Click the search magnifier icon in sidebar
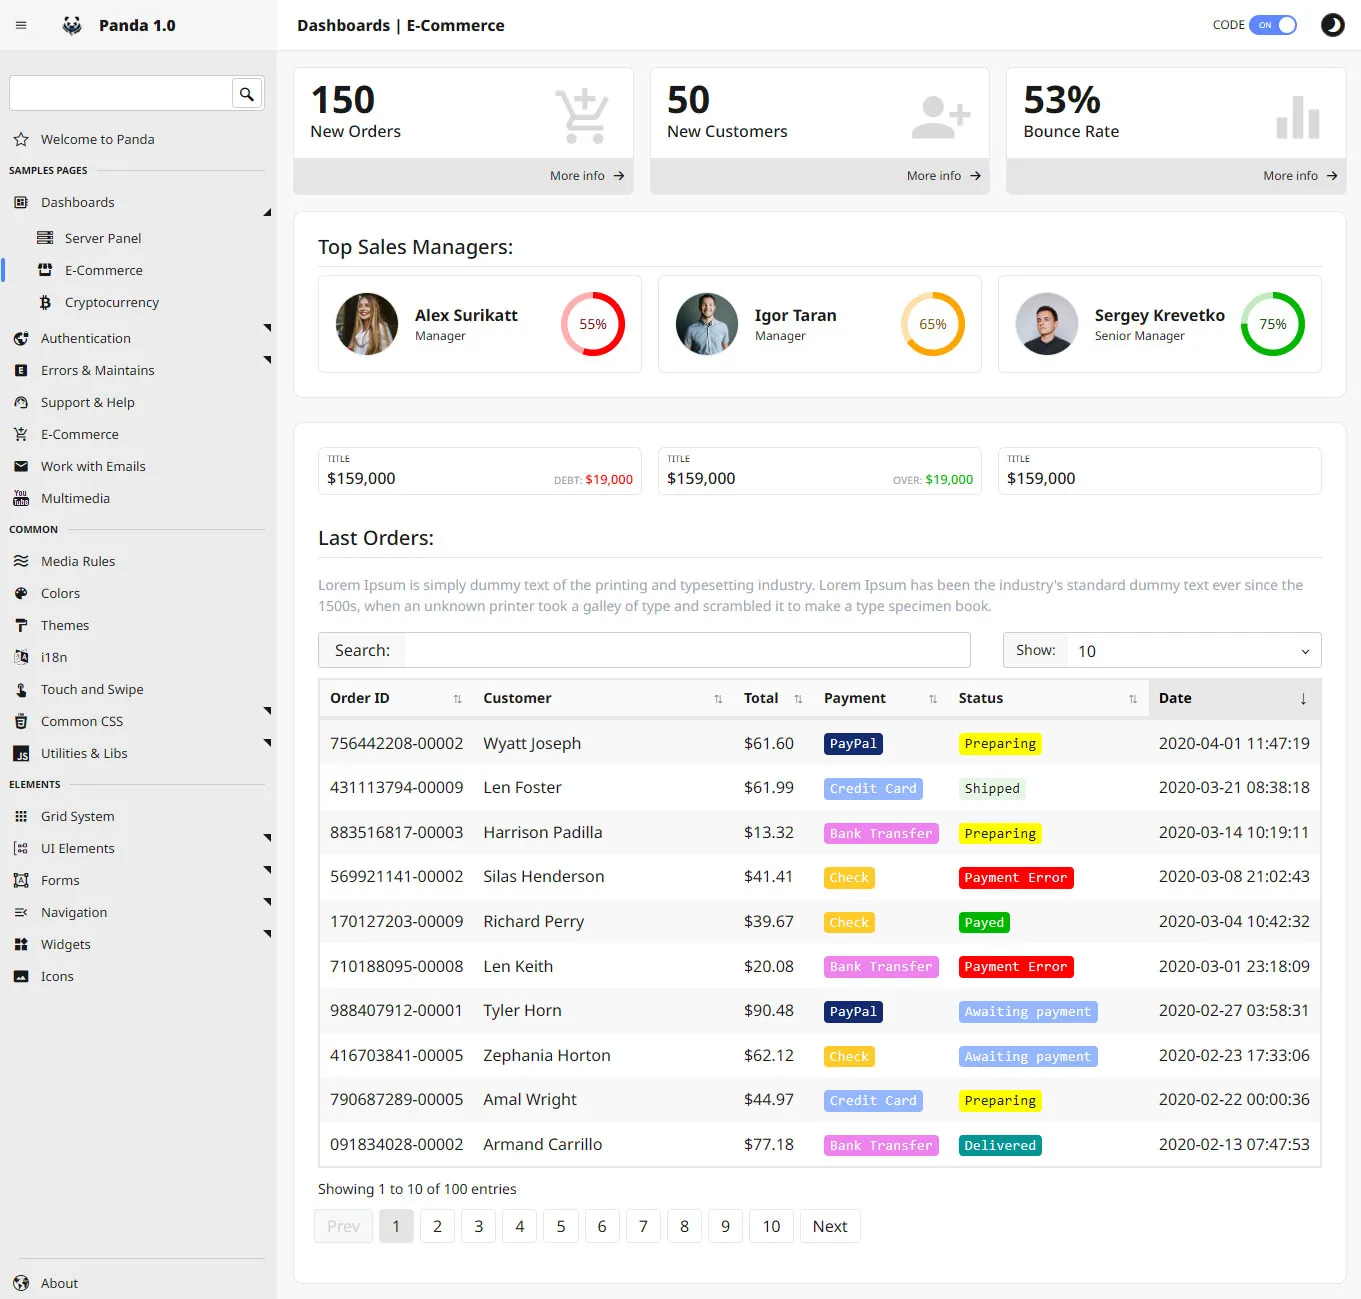 point(247,94)
